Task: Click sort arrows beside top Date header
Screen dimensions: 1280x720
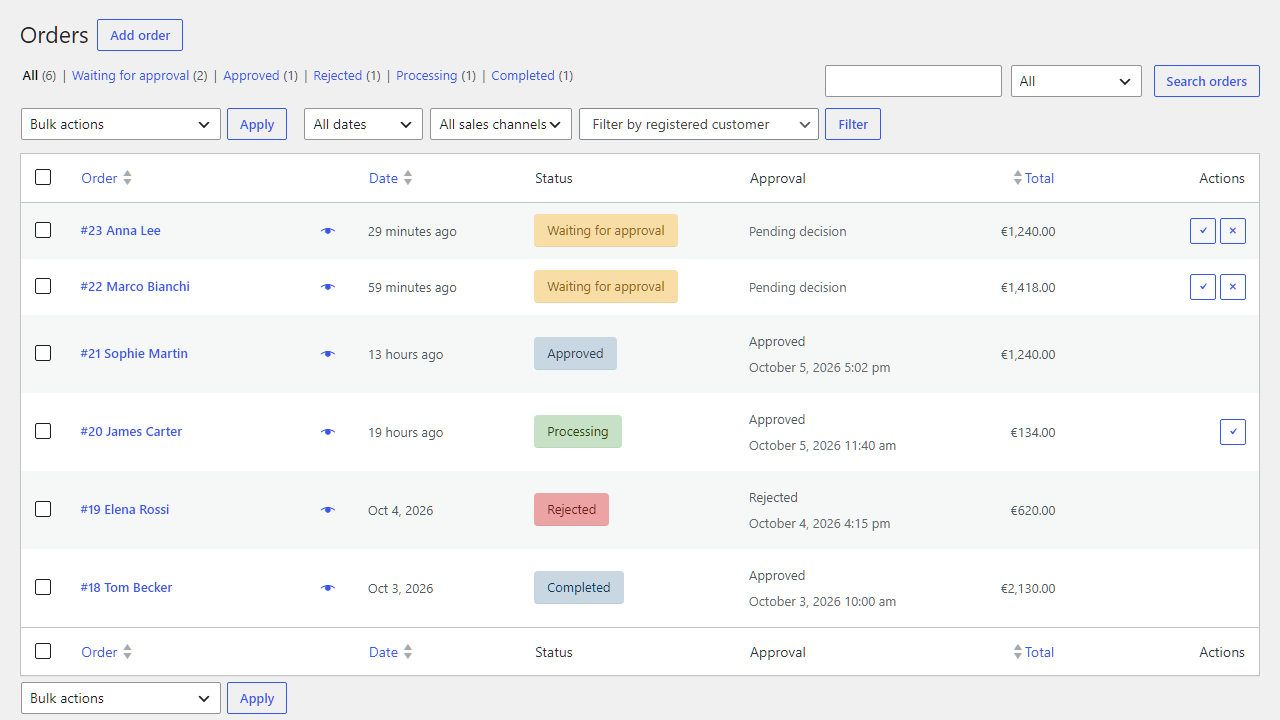Action: 408,178
